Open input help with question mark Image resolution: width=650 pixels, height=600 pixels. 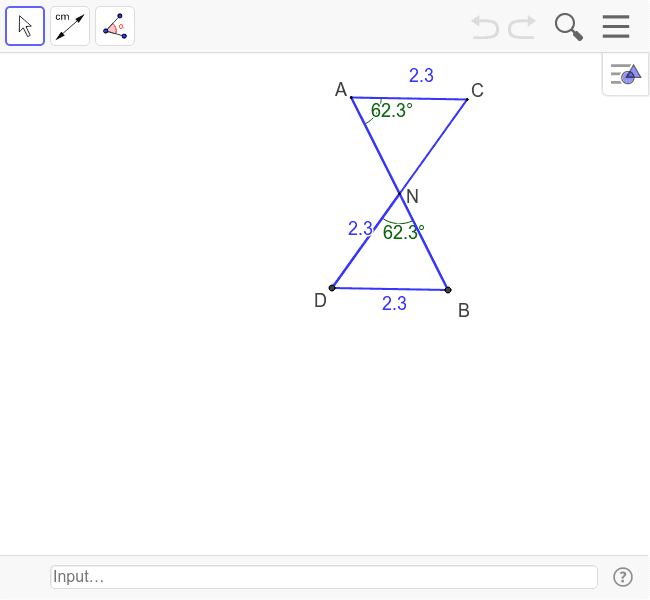[623, 577]
